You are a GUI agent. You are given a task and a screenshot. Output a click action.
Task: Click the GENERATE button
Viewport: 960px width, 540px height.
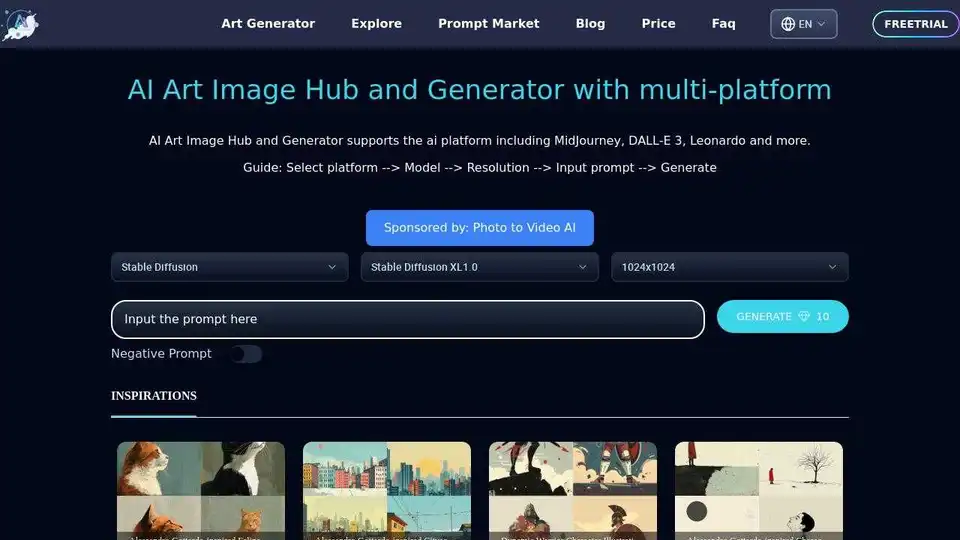coord(782,317)
